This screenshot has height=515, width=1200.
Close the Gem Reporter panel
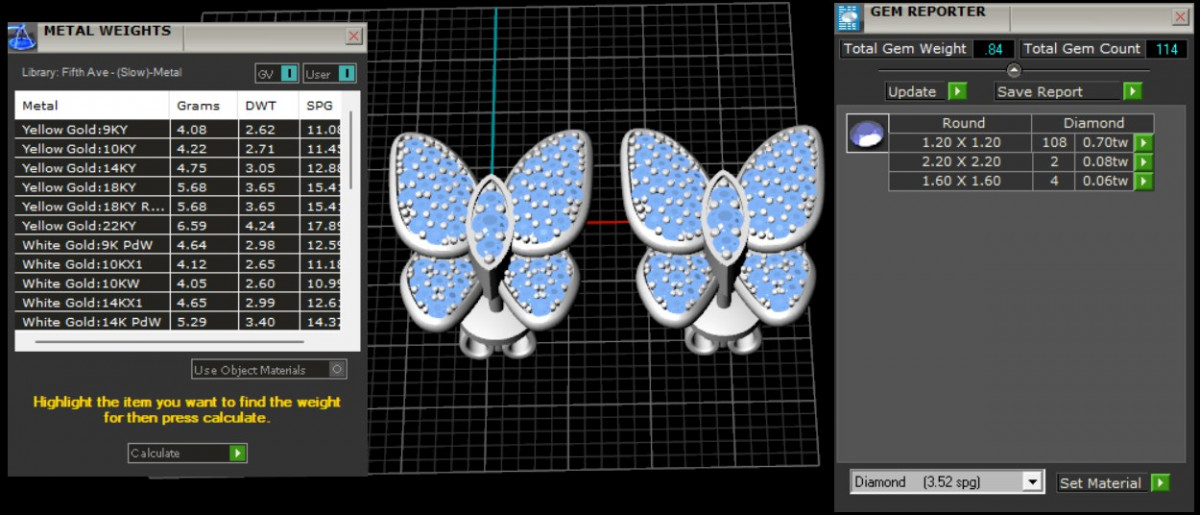[1182, 17]
